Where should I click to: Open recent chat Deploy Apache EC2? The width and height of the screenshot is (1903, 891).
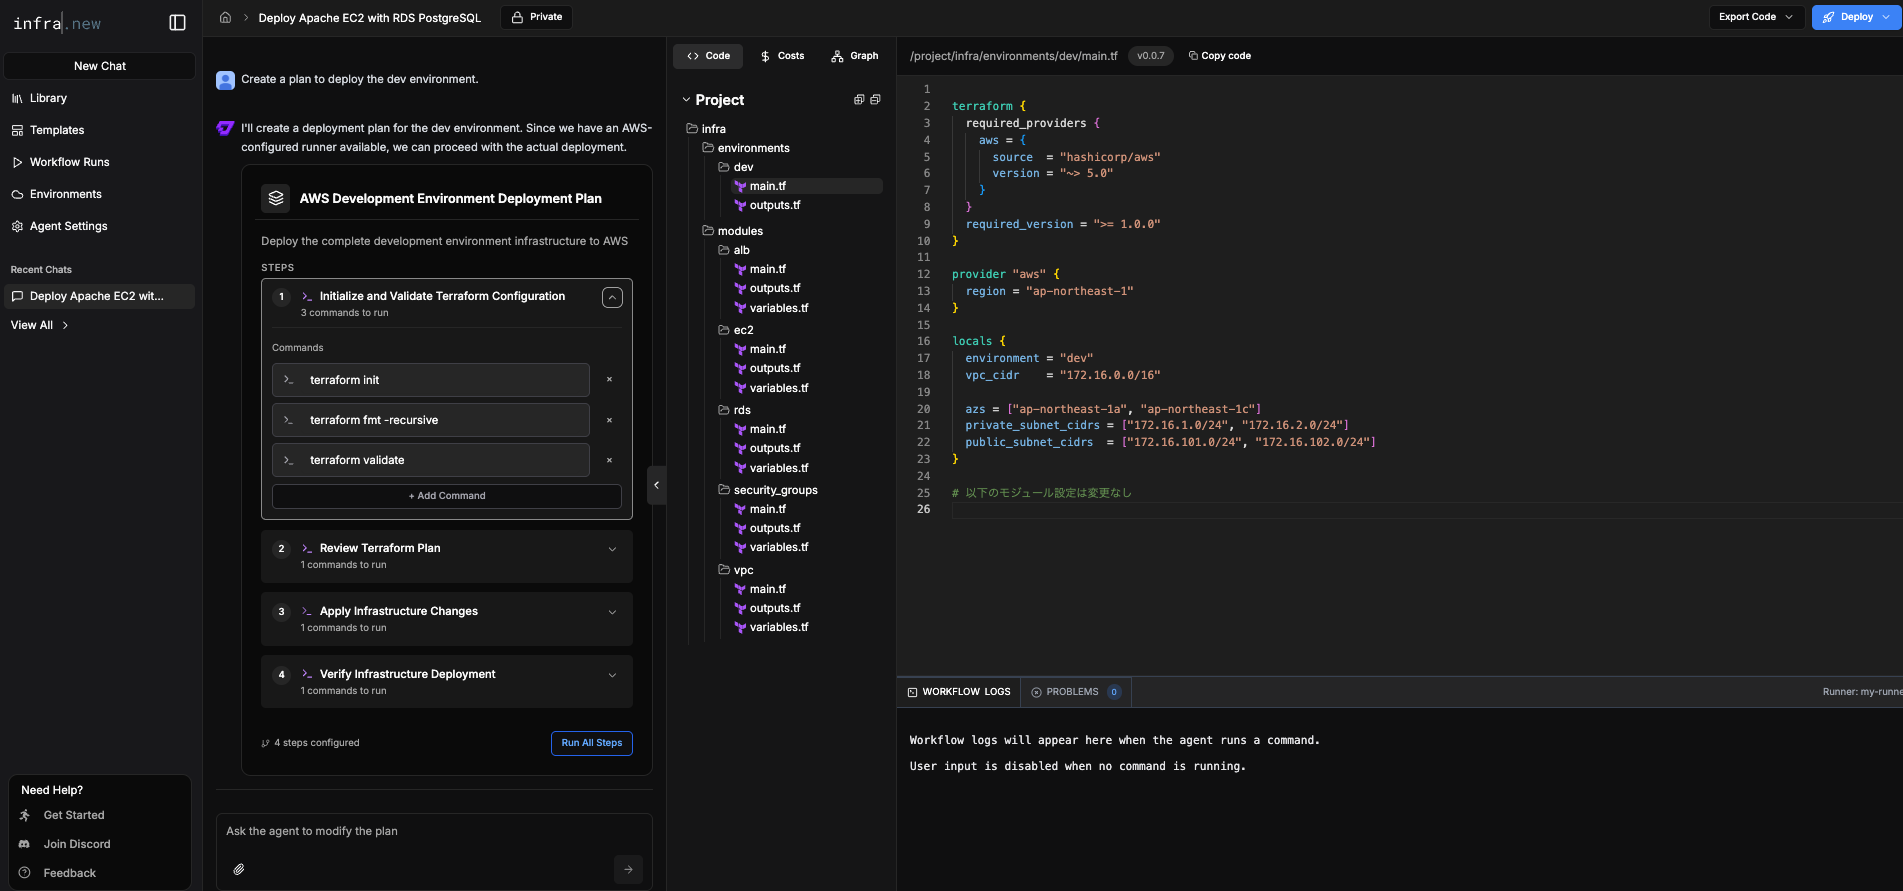pyautogui.click(x=99, y=296)
